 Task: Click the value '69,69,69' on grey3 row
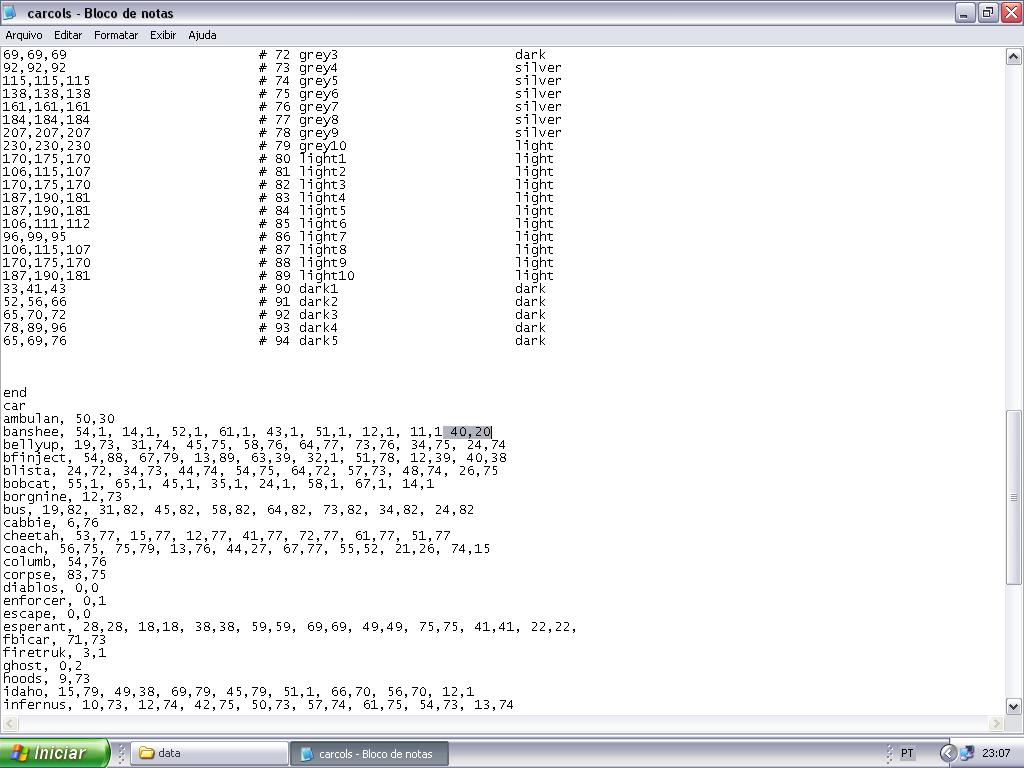coord(35,56)
